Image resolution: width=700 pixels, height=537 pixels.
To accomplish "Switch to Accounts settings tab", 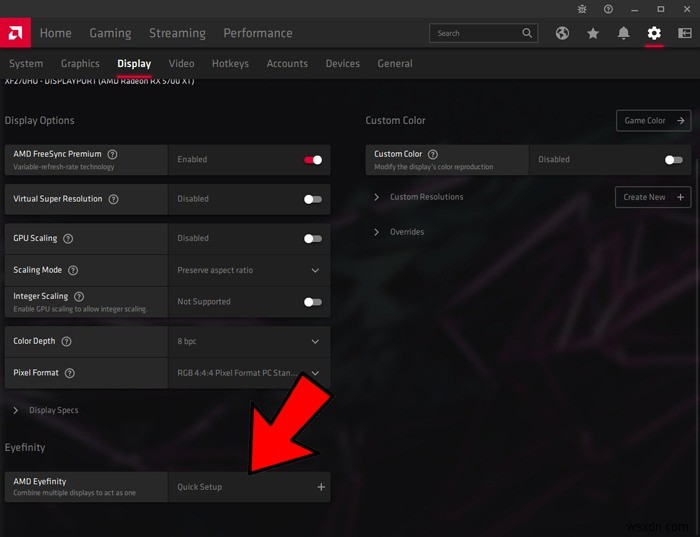I will (287, 64).
